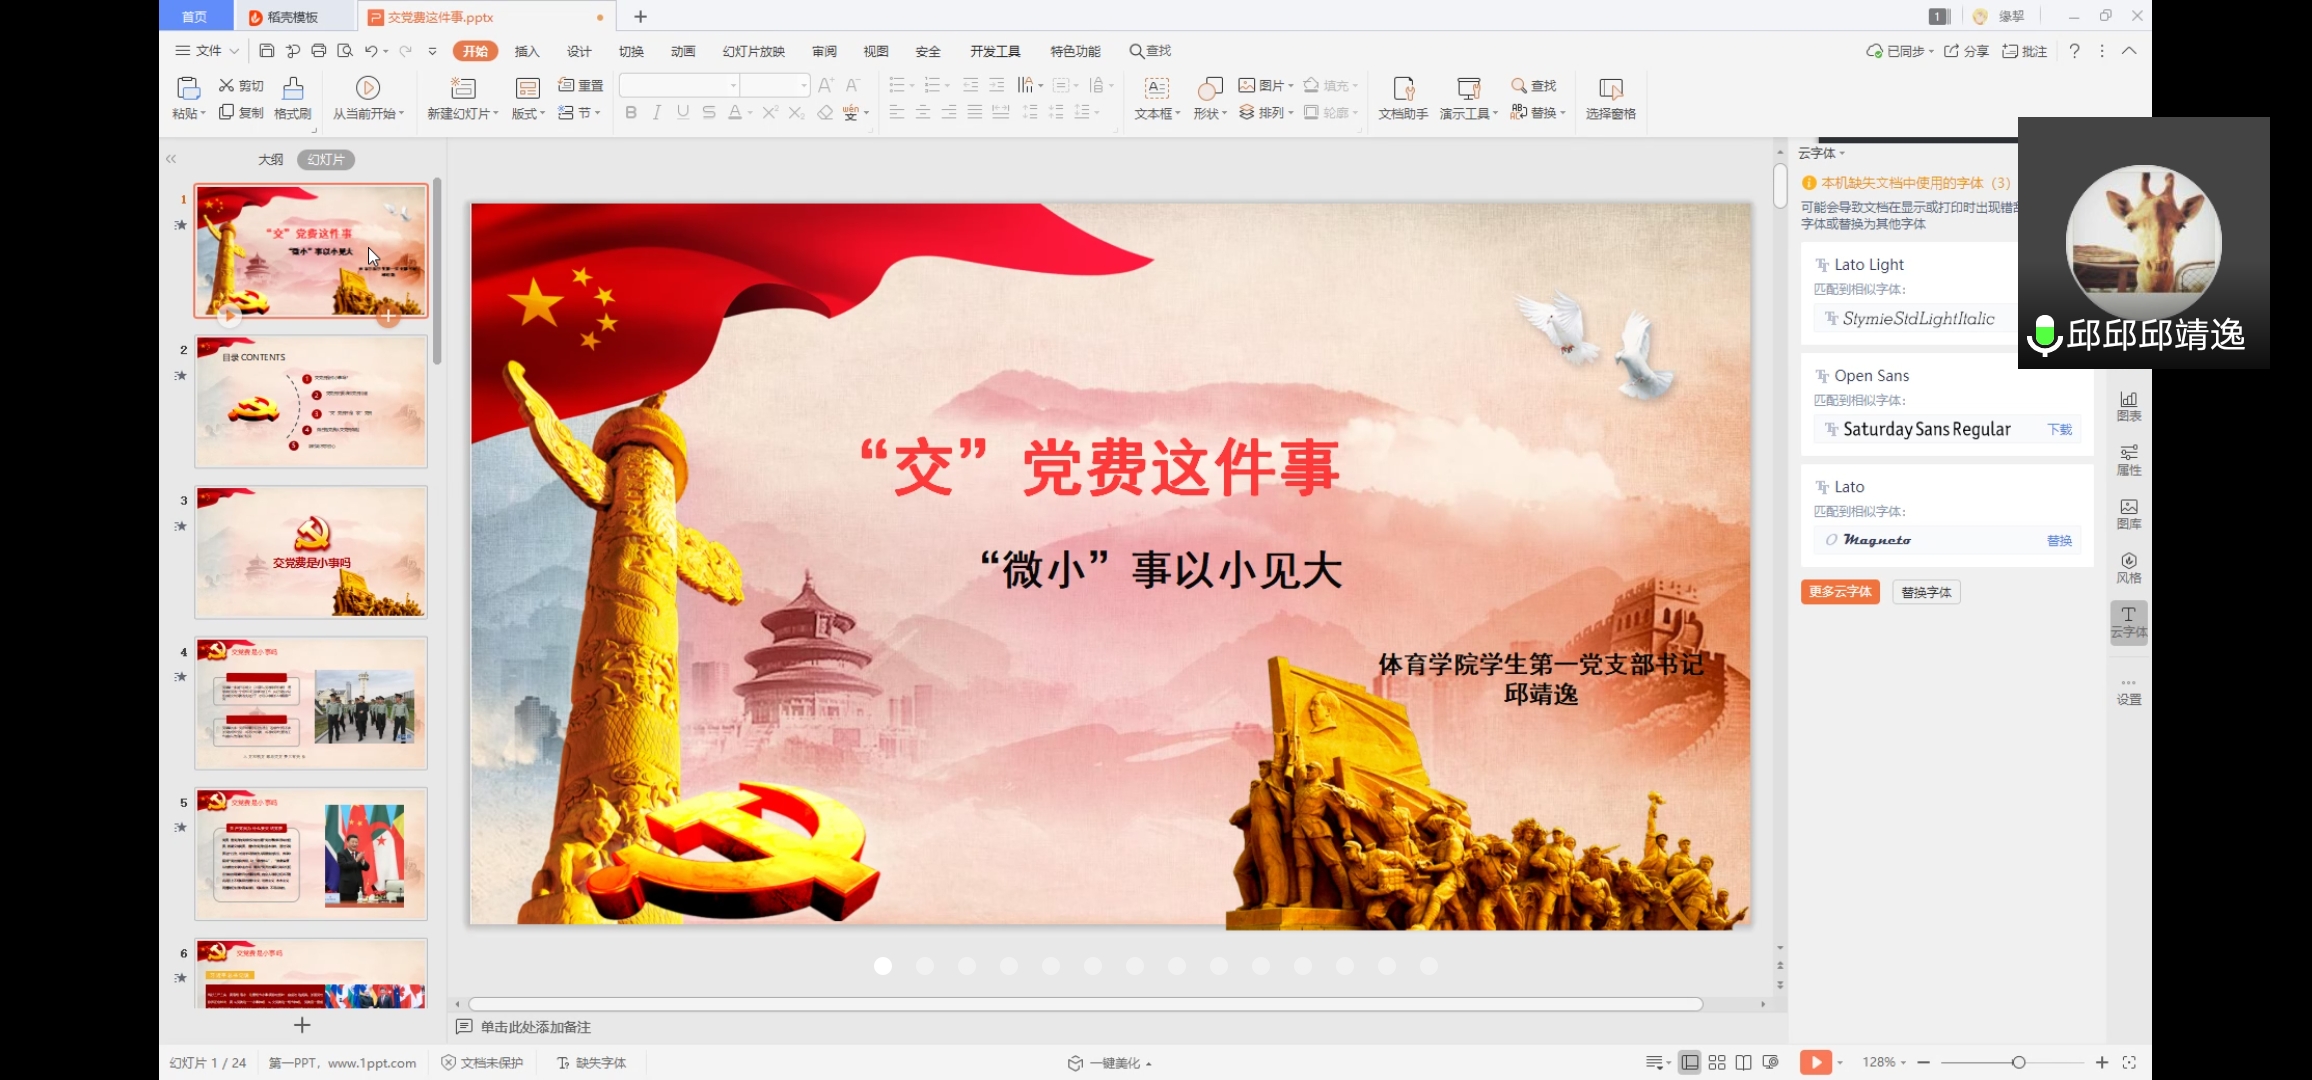Image resolution: width=2312 pixels, height=1080 pixels.
Task: Open the 插入 Insert ribbon tab
Action: [526, 51]
